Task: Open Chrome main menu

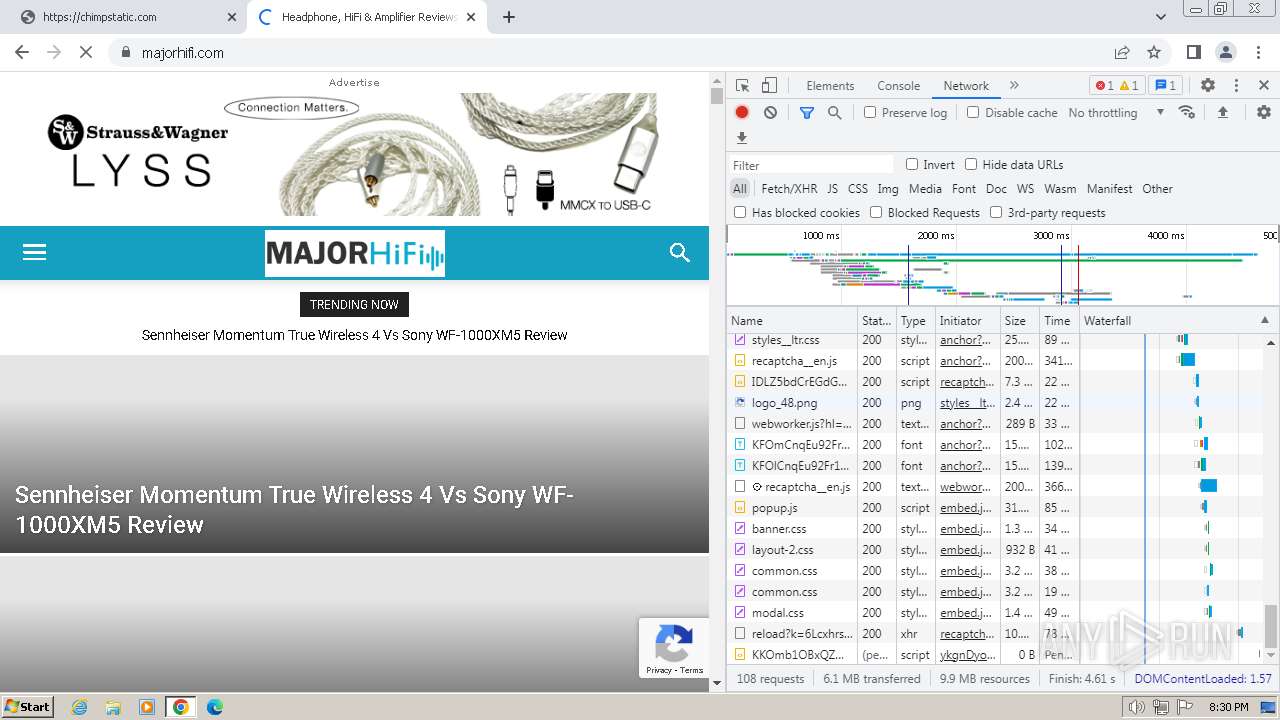Action: click(1257, 53)
